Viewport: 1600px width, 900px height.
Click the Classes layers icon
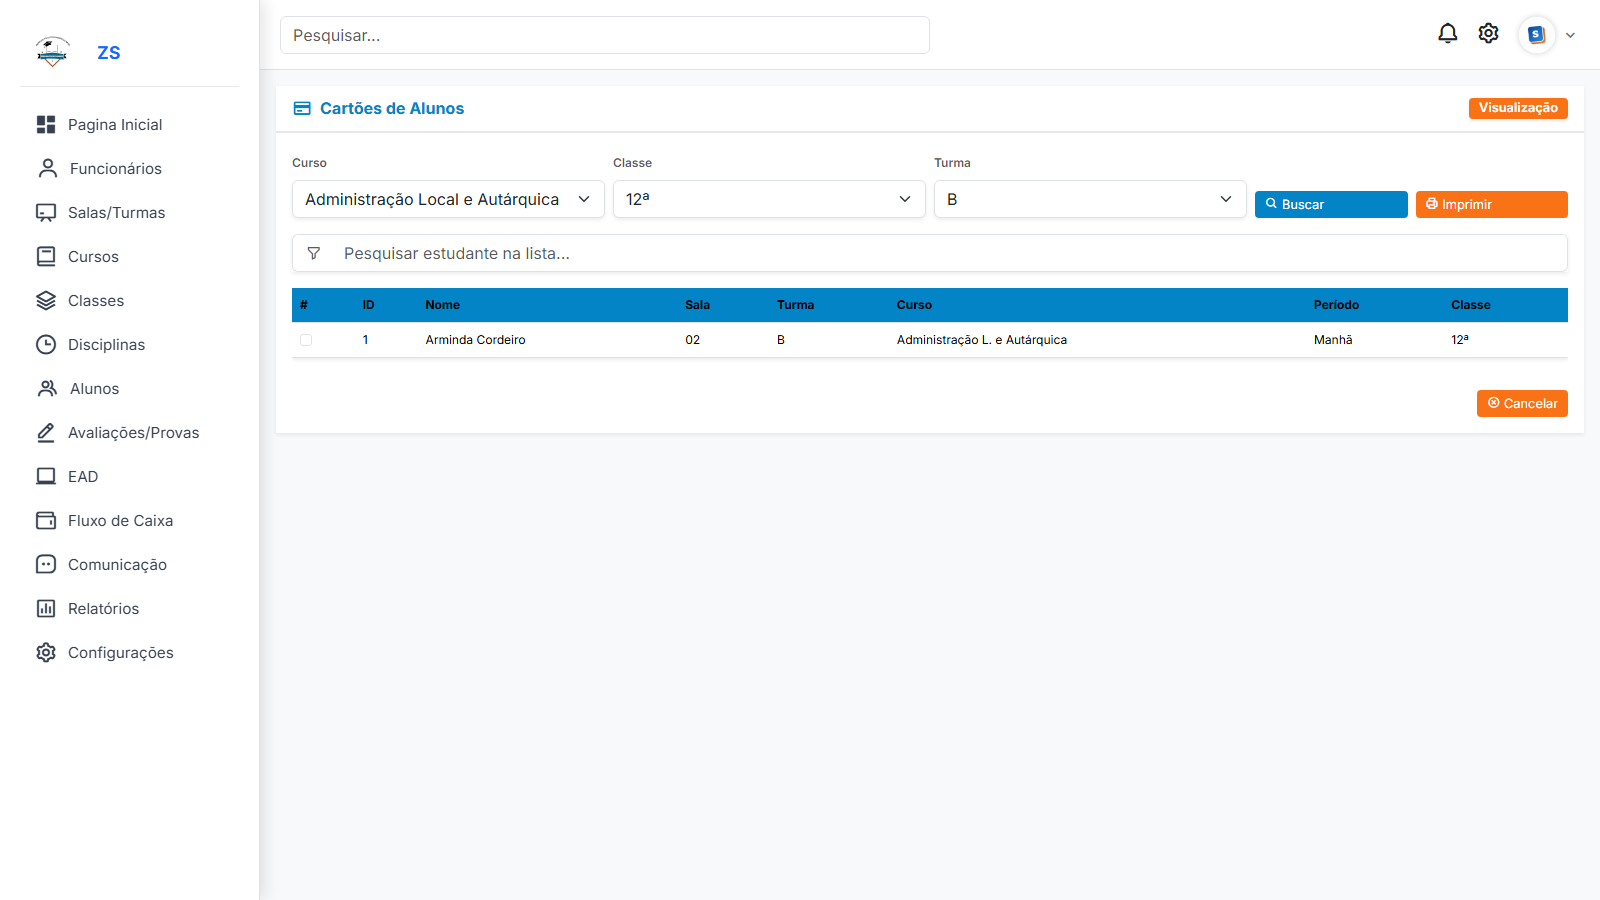pyautogui.click(x=46, y=300)
